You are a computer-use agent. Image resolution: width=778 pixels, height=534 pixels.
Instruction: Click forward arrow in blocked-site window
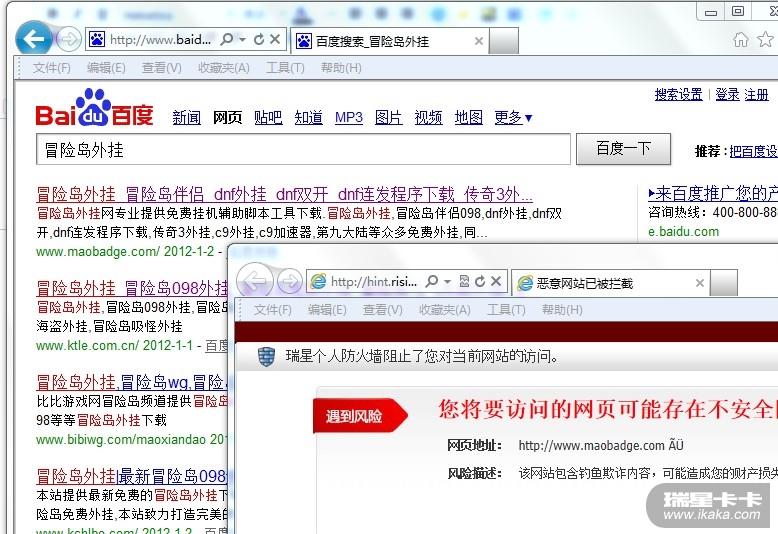(x=290, y=282)
